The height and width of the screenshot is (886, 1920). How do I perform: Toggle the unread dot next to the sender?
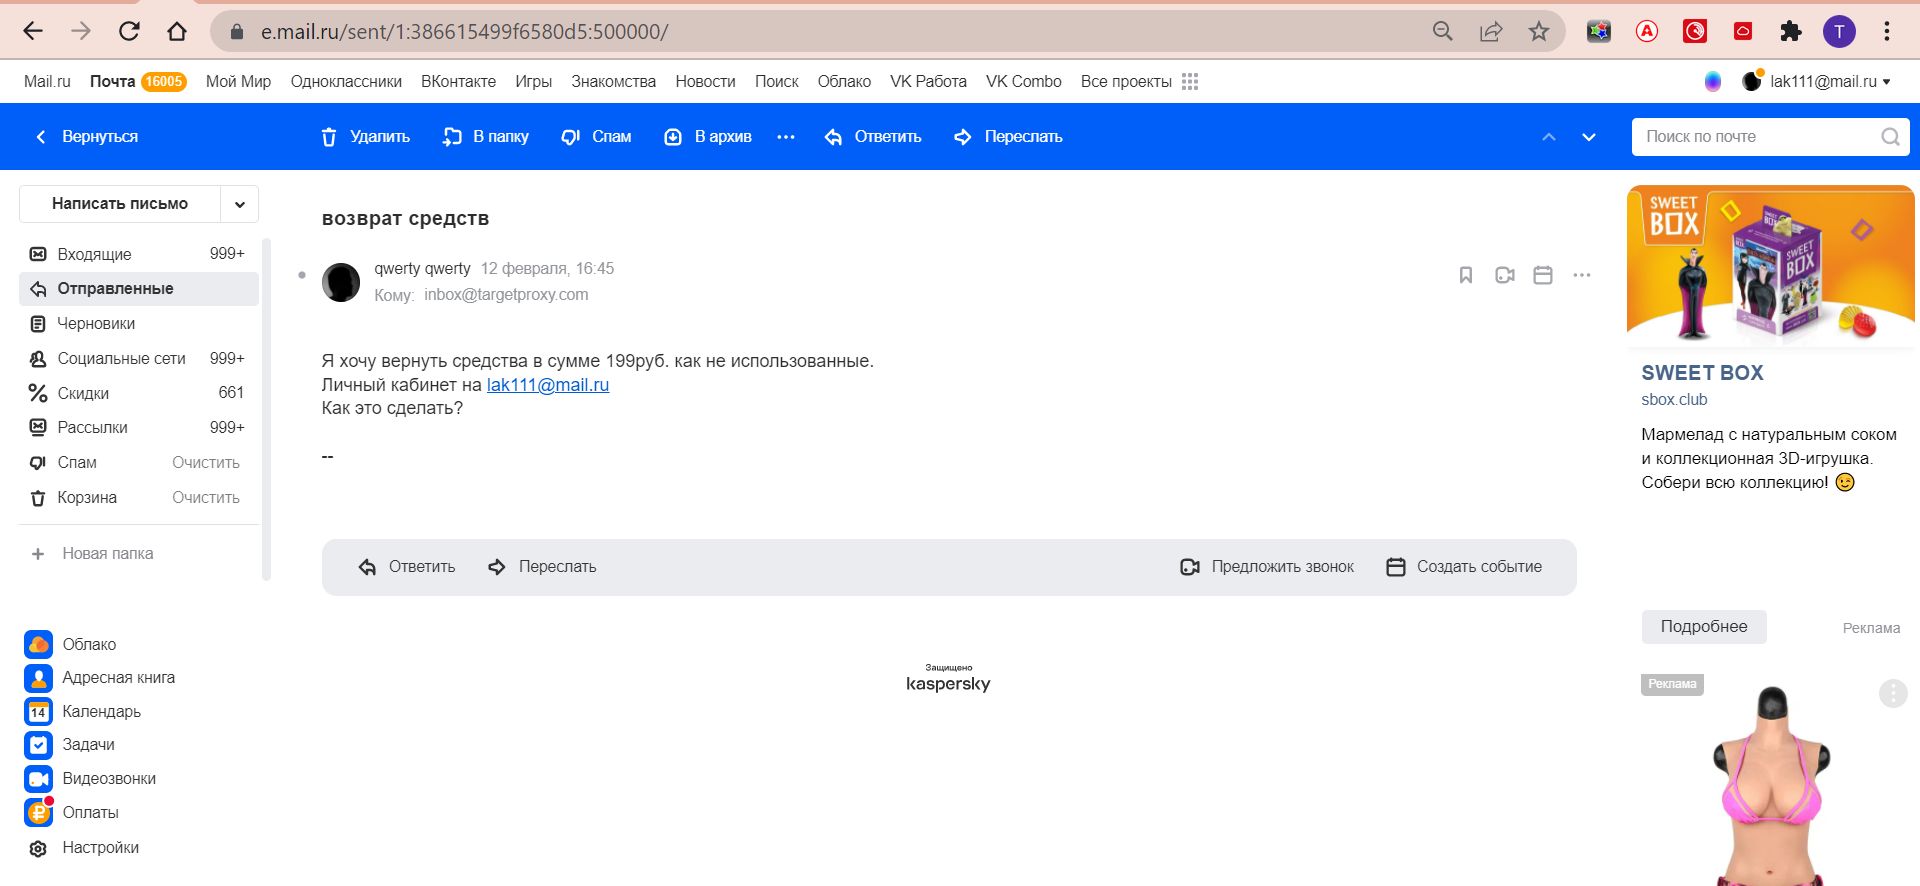click(302, 275)
